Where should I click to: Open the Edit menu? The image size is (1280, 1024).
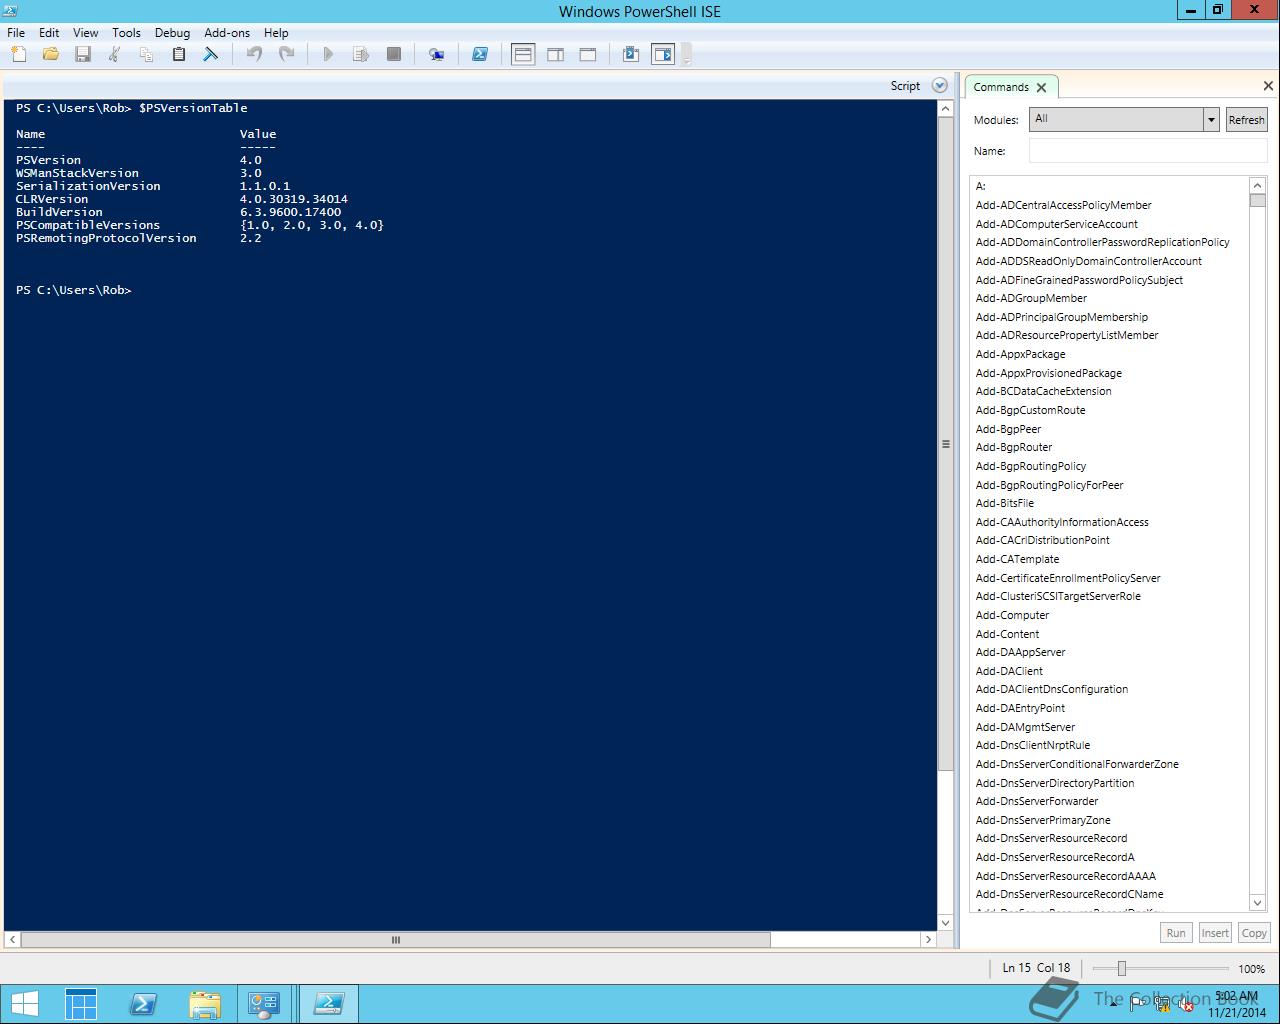point(49,33)
